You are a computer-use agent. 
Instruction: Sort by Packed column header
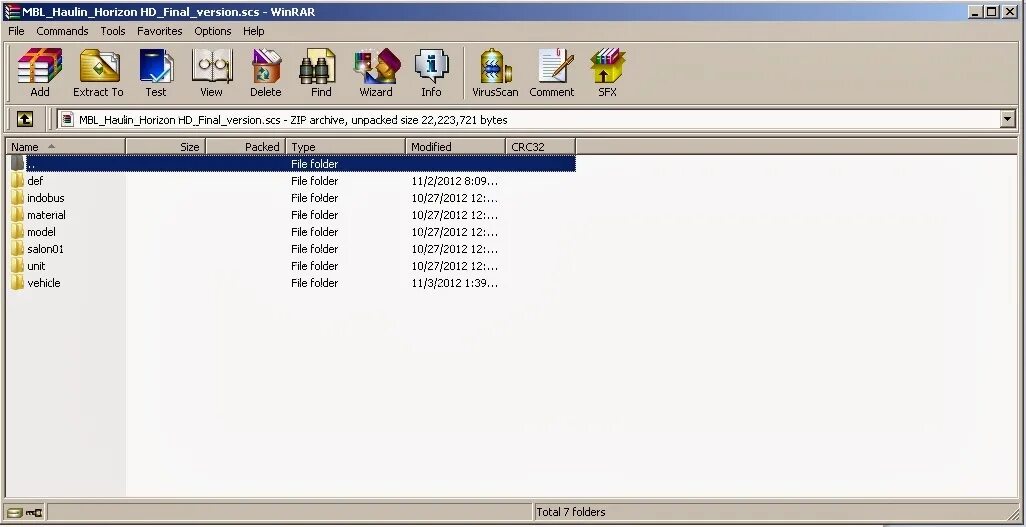pyautogui.click(x=246, y=147)
